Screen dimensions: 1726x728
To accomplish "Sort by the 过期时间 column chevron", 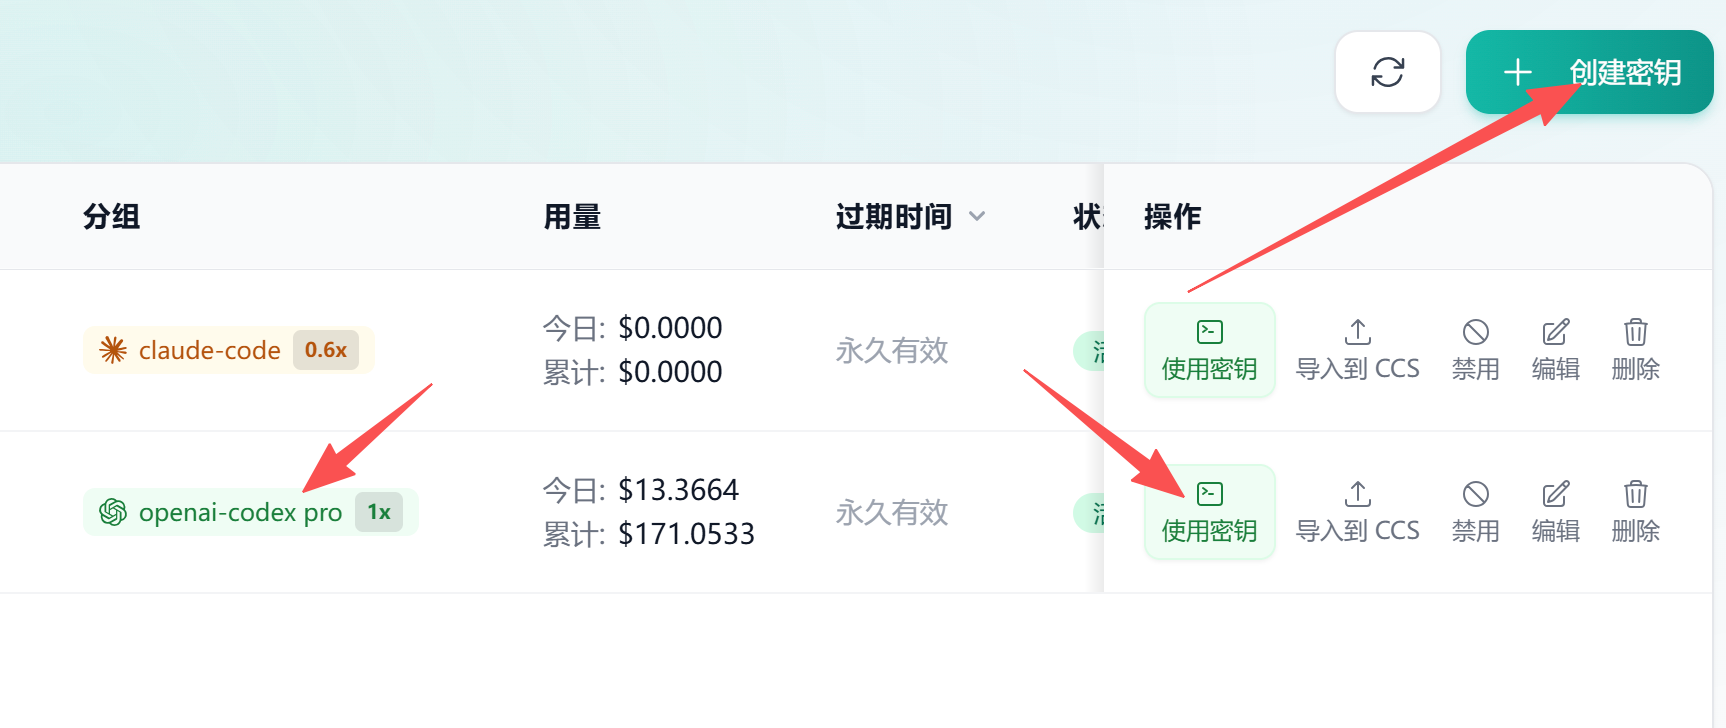I will tap(977, 217).
